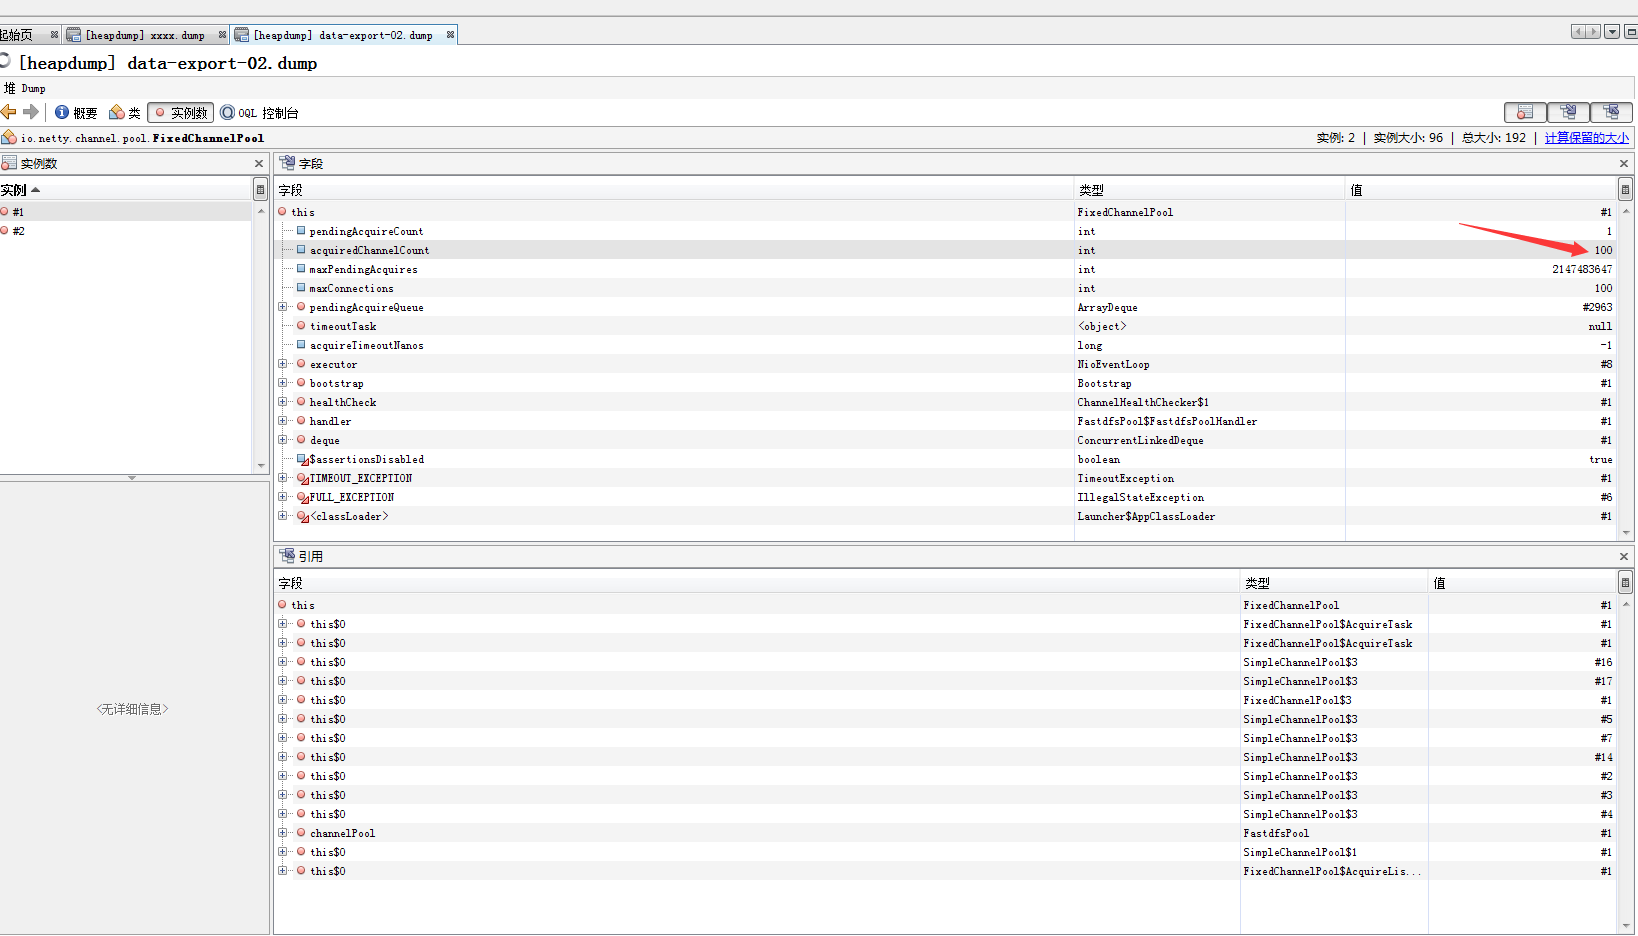Open the 类 (Classes) view
This screenshot has height=936, width=1638.
(125, 113)
